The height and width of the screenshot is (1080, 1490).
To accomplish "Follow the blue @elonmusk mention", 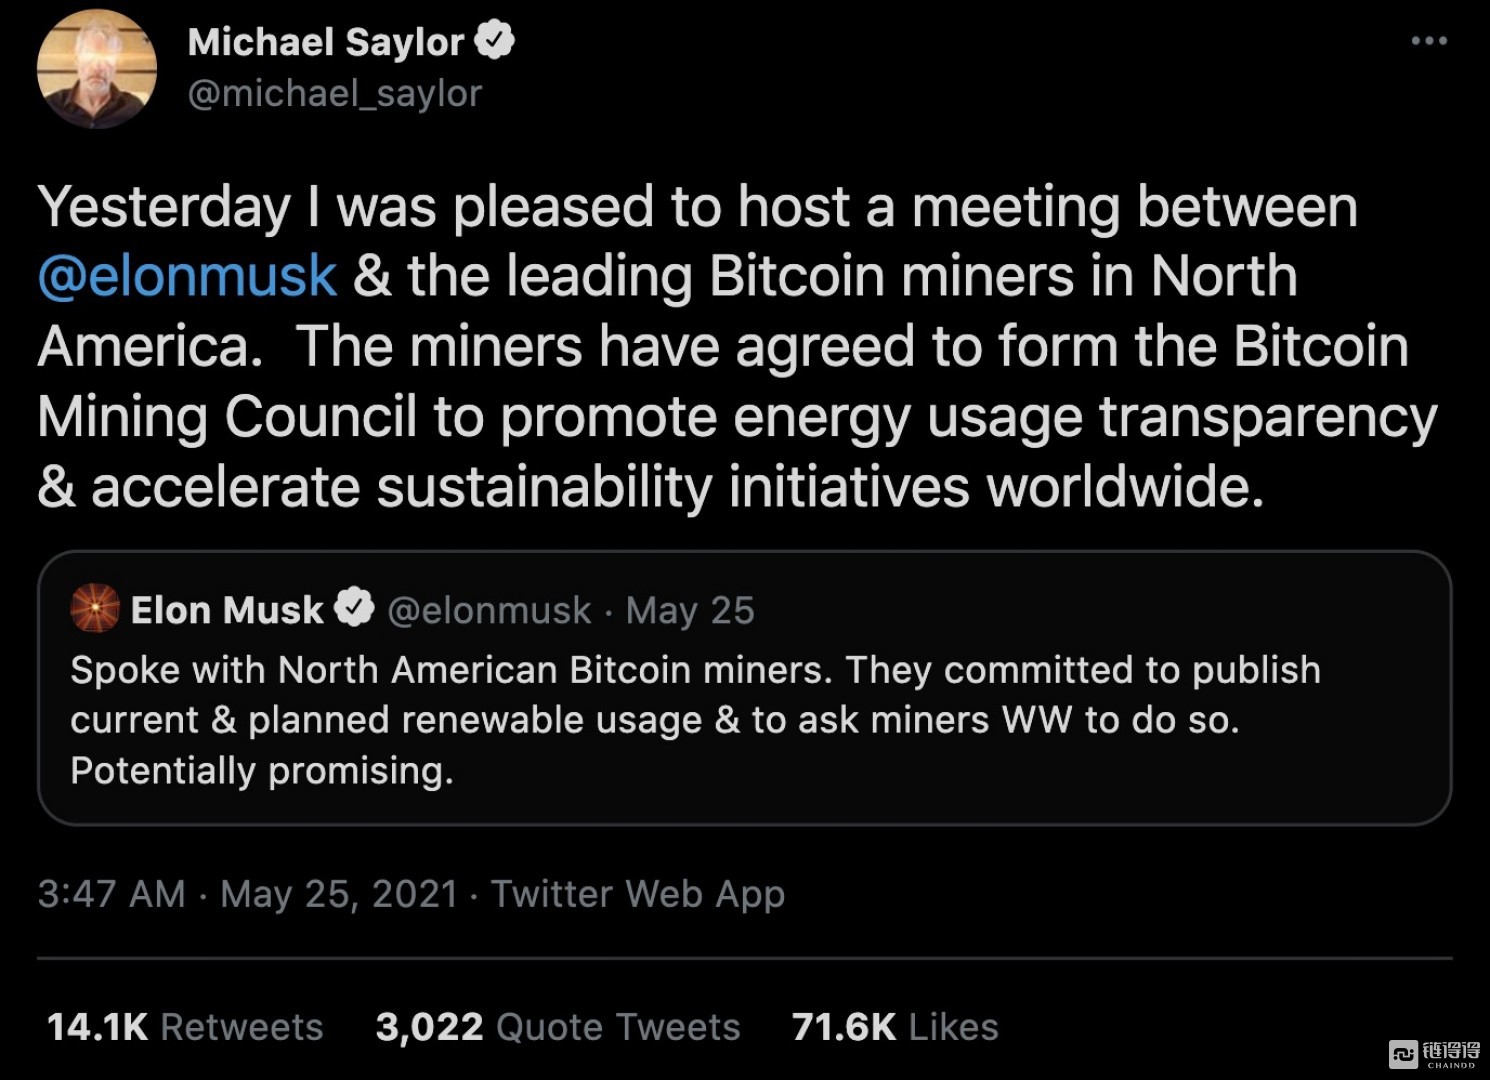I will [x=187, y=276].
